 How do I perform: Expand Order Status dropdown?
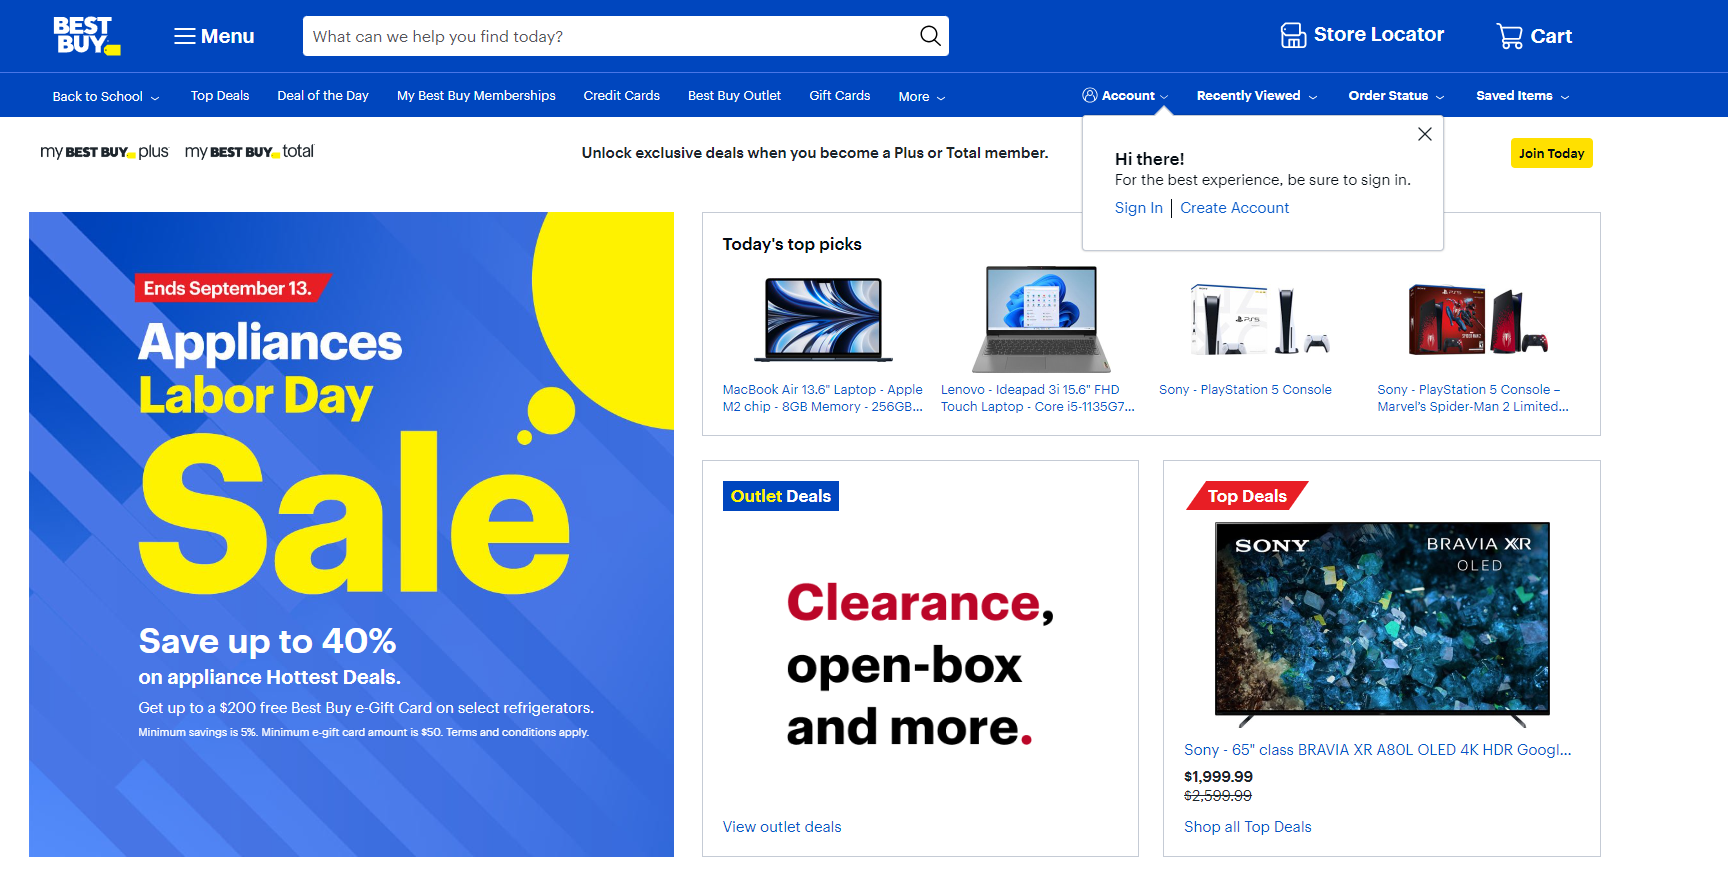[x=1396, y=96]
